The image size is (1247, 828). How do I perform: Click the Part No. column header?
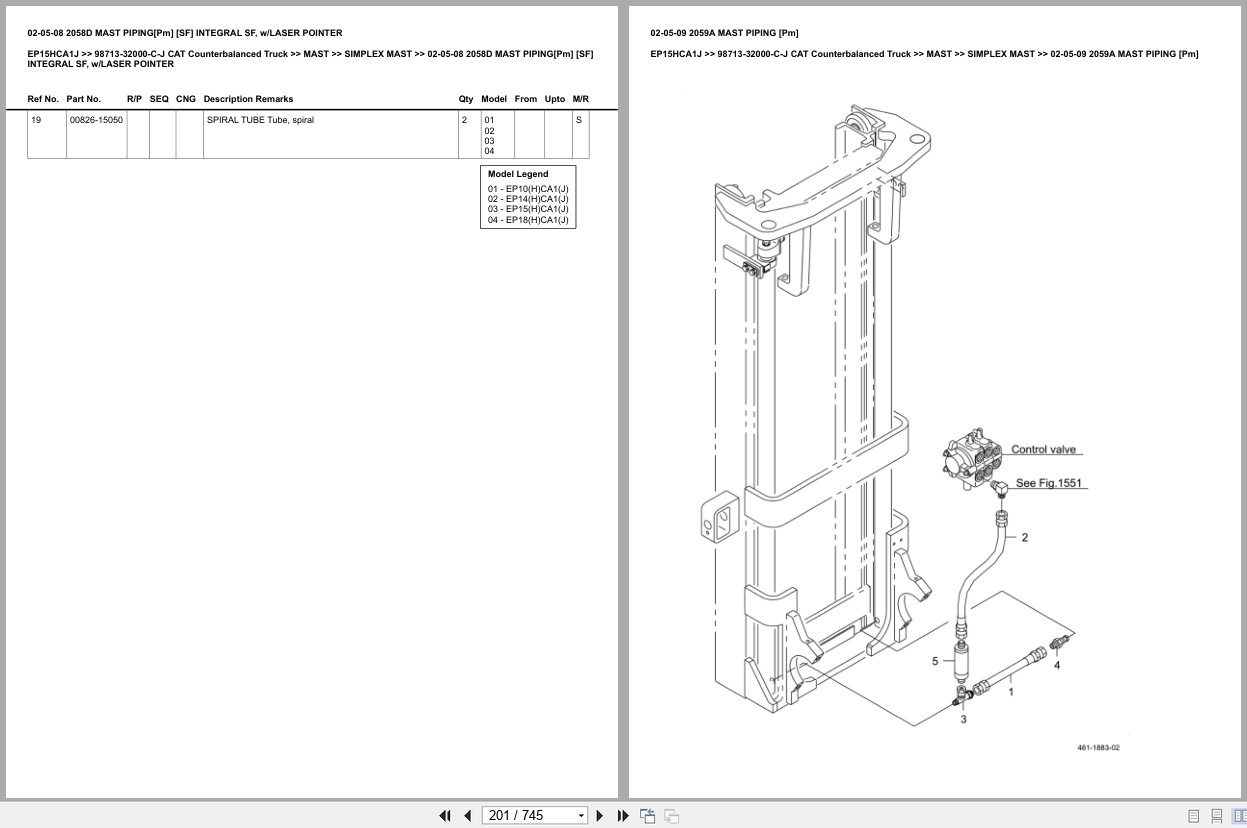point(84,99)
